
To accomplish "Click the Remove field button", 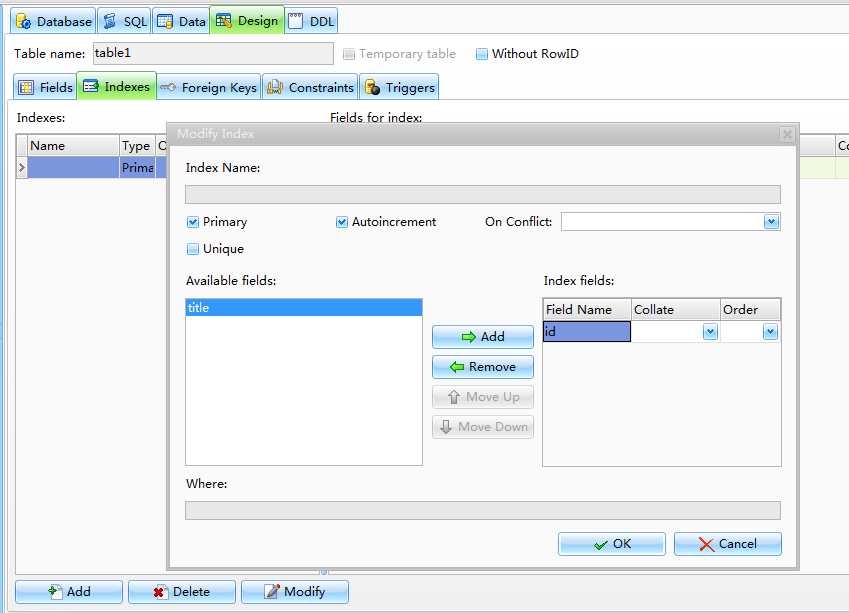I will pos(483,367).
